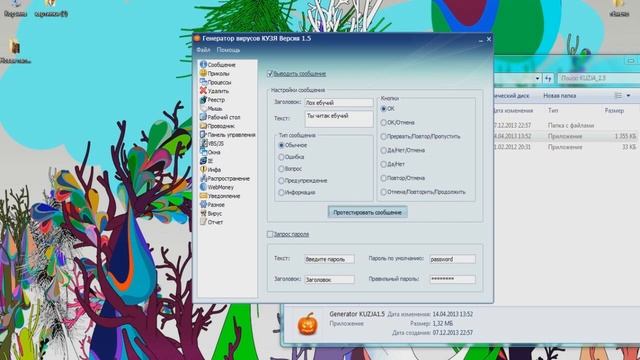Image resolution: width=640 pixels, height=360 pixels.
Task: Select the VBS/JS sidebar item
Action: pos(211,144)
